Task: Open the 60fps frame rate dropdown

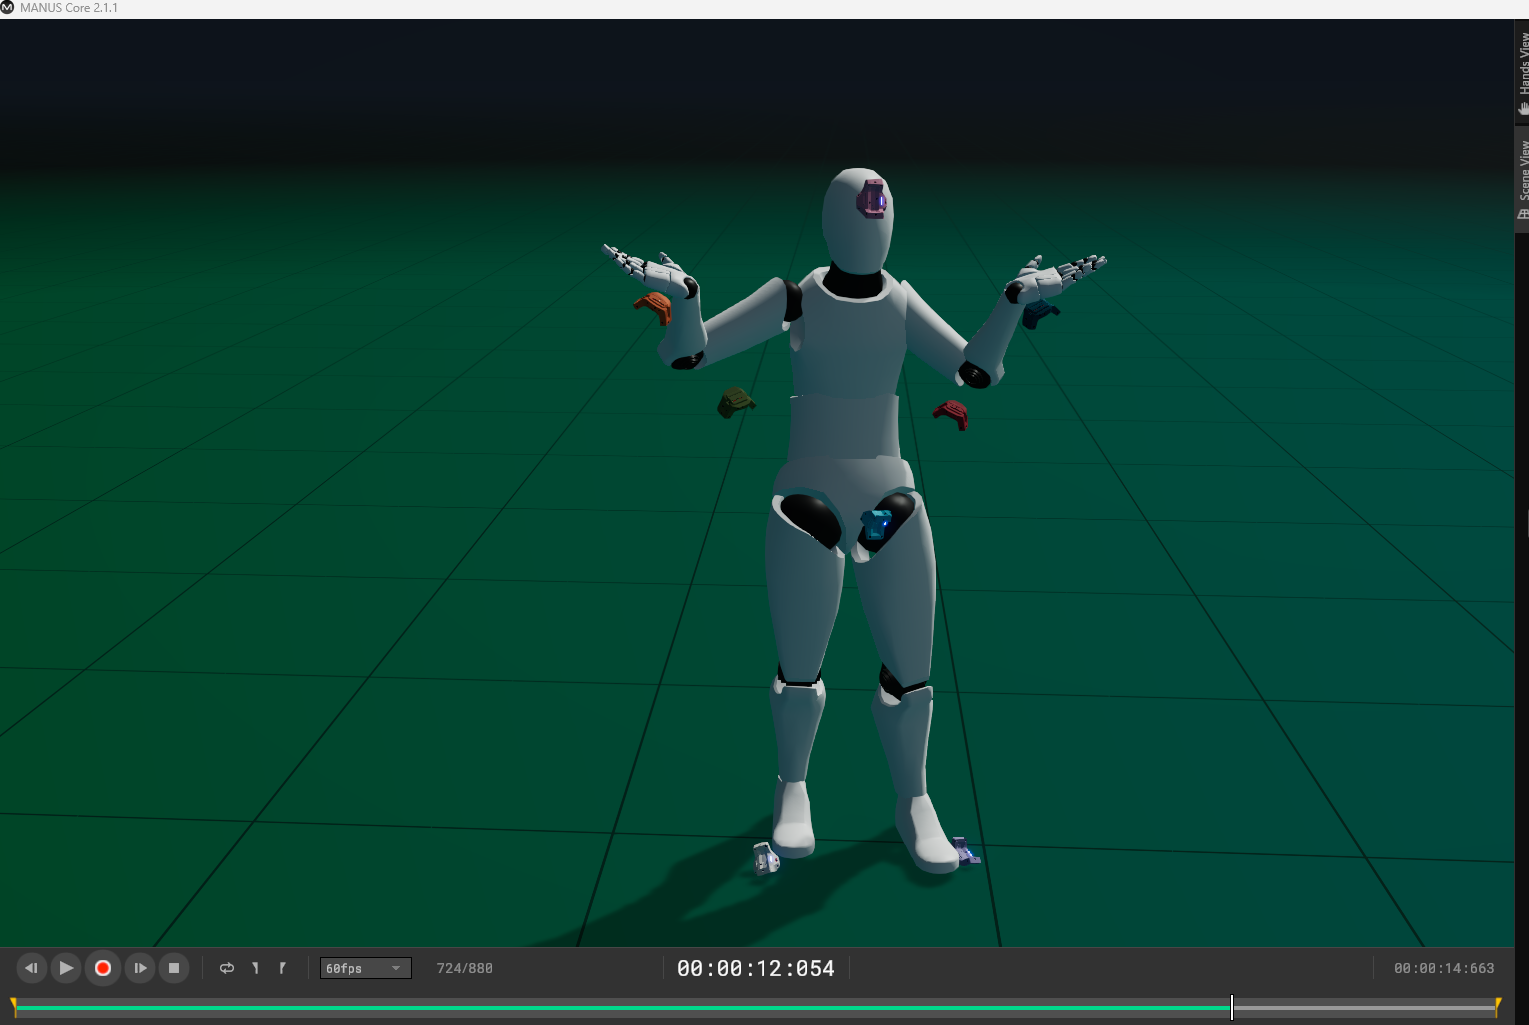Action: [x=365, y=968]
